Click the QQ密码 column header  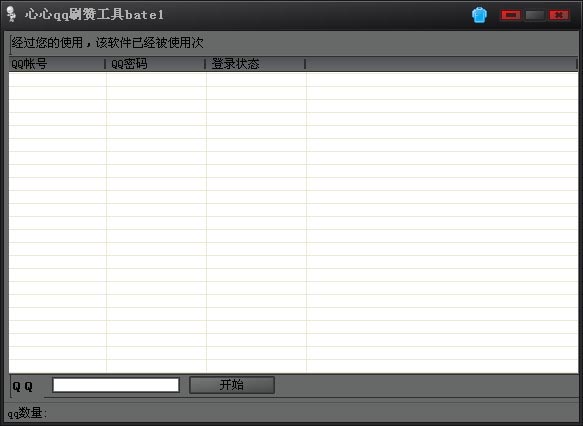click(156, 64)
